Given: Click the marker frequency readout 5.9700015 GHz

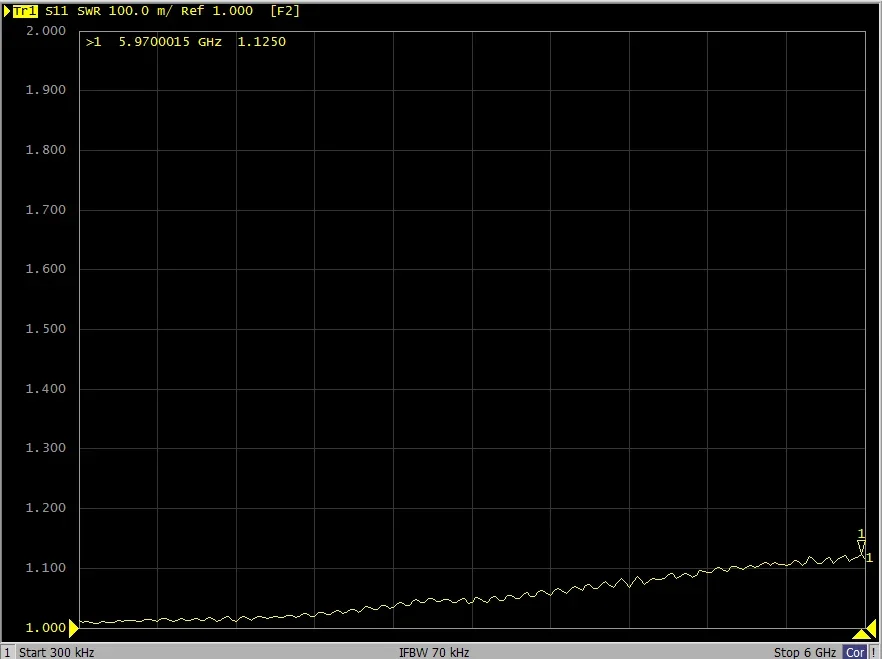Looking at the screenshot, I should [170, 42].
